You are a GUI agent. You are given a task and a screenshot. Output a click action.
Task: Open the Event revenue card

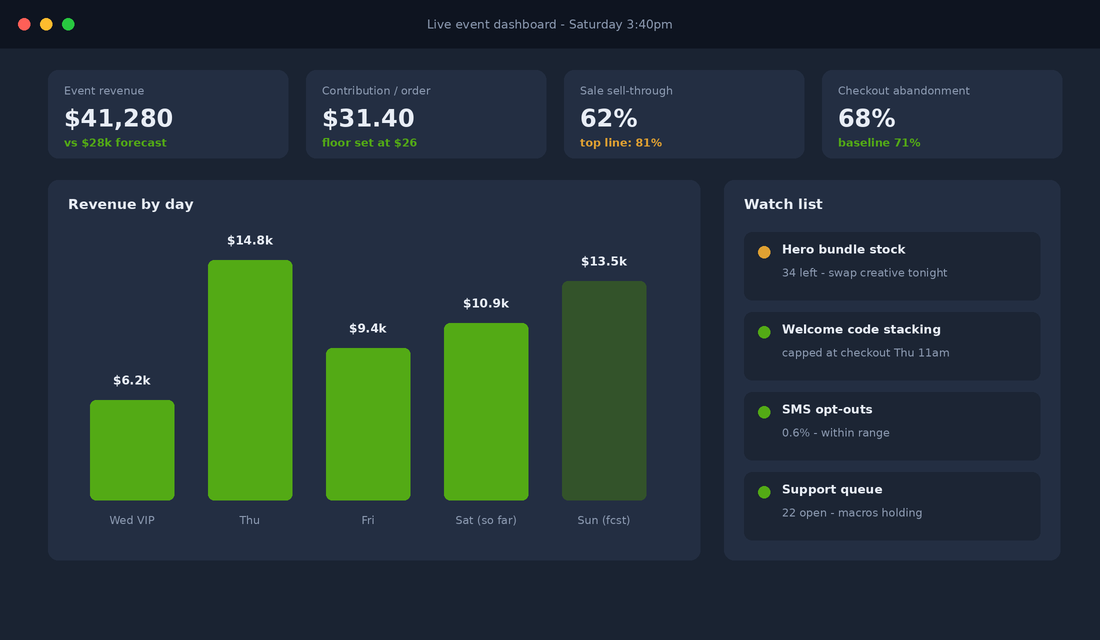coord(168,114)
